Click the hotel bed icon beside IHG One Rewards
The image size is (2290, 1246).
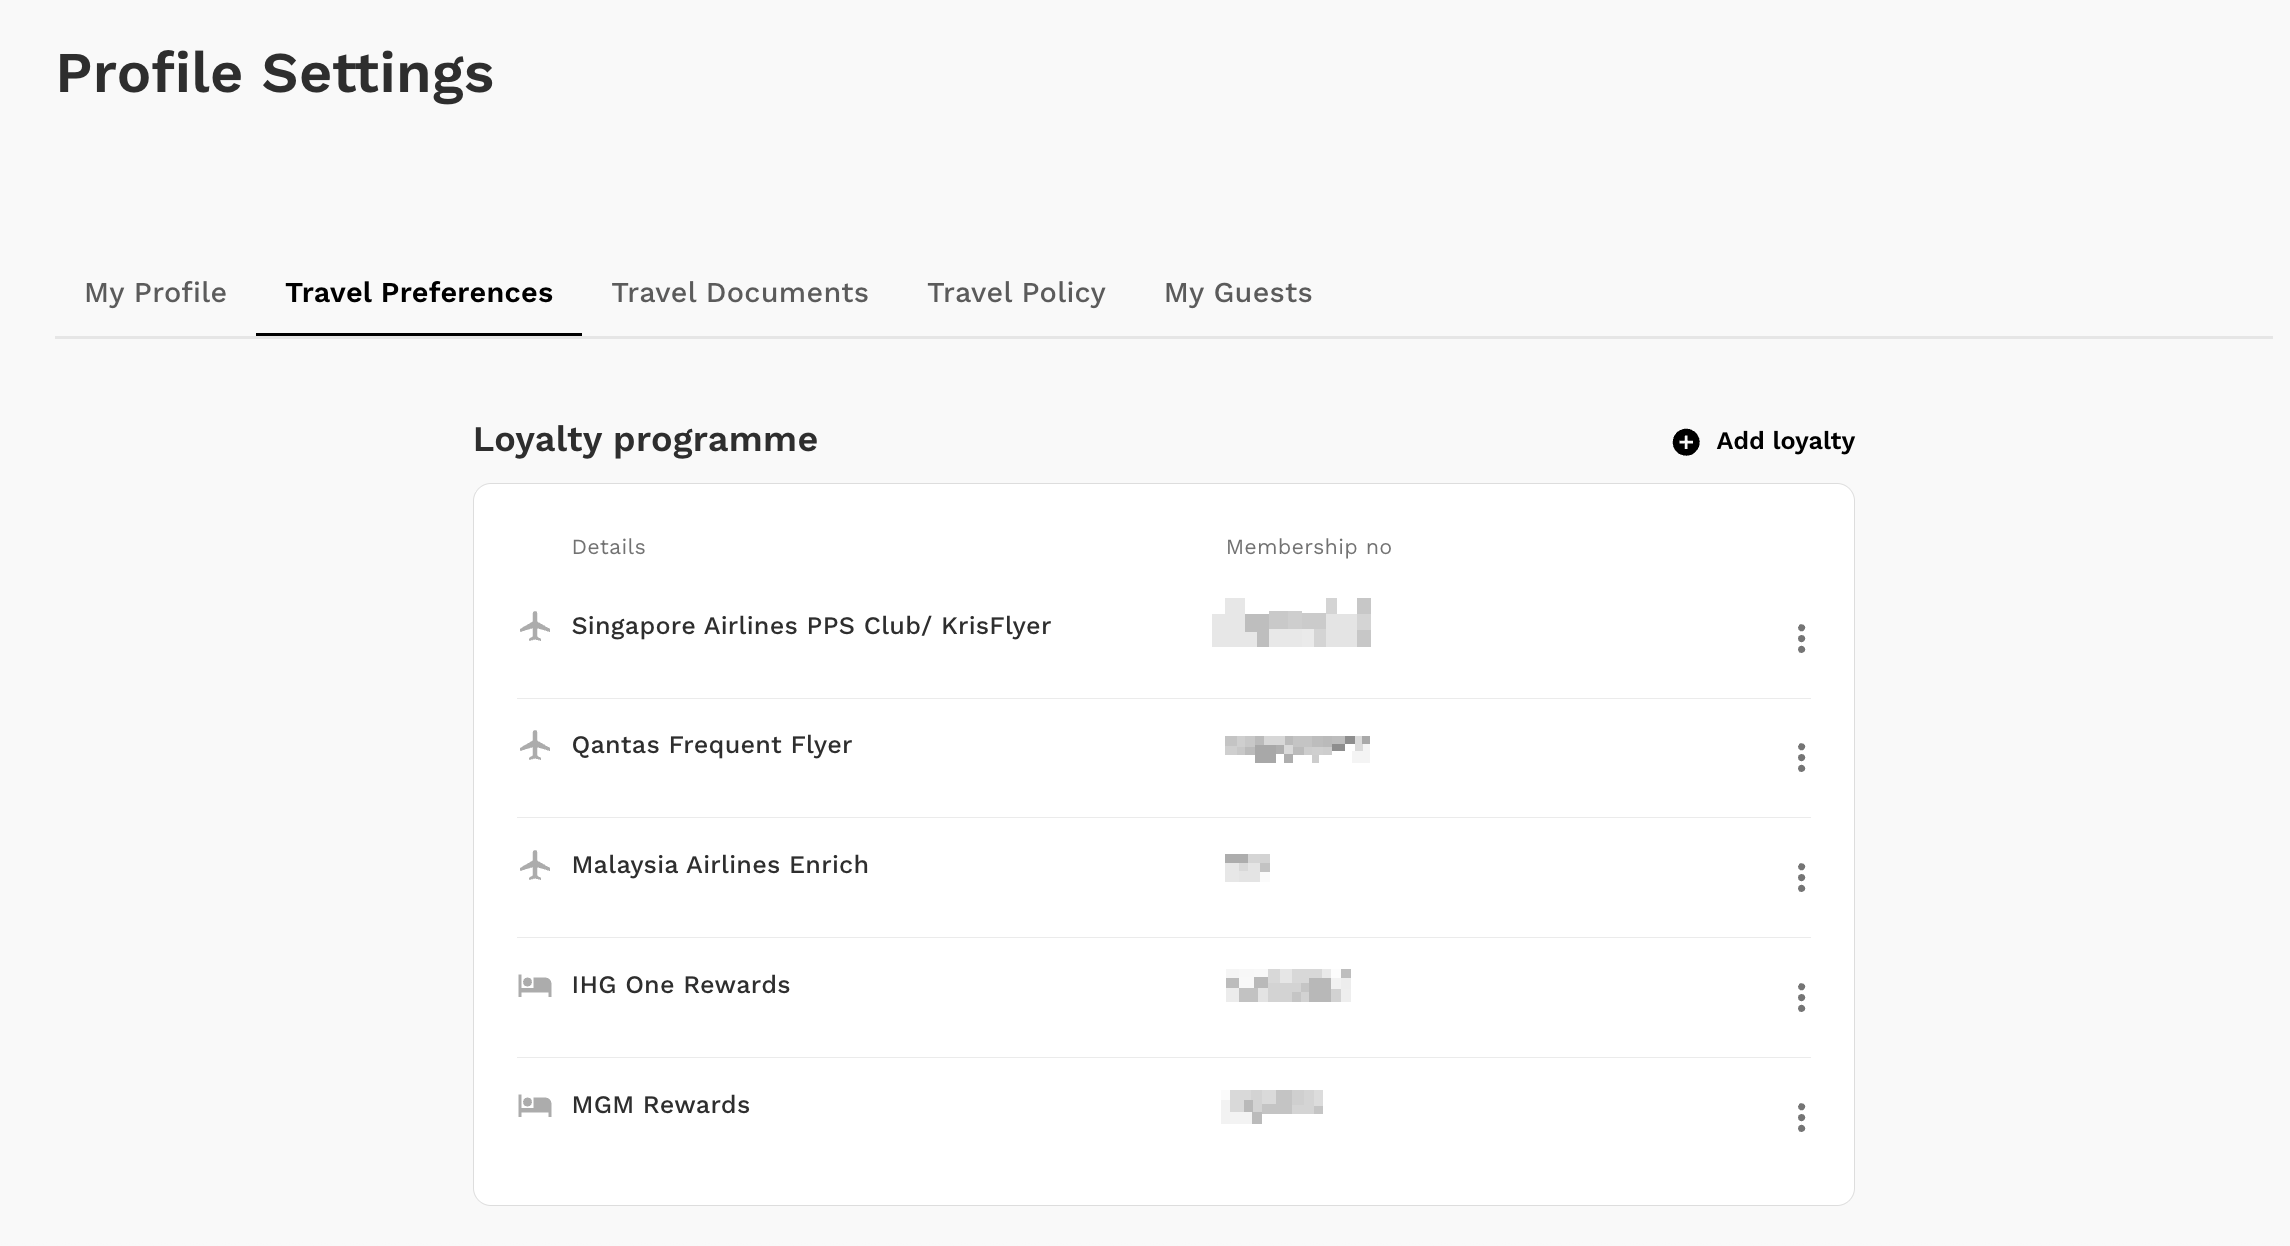(535, 986)
